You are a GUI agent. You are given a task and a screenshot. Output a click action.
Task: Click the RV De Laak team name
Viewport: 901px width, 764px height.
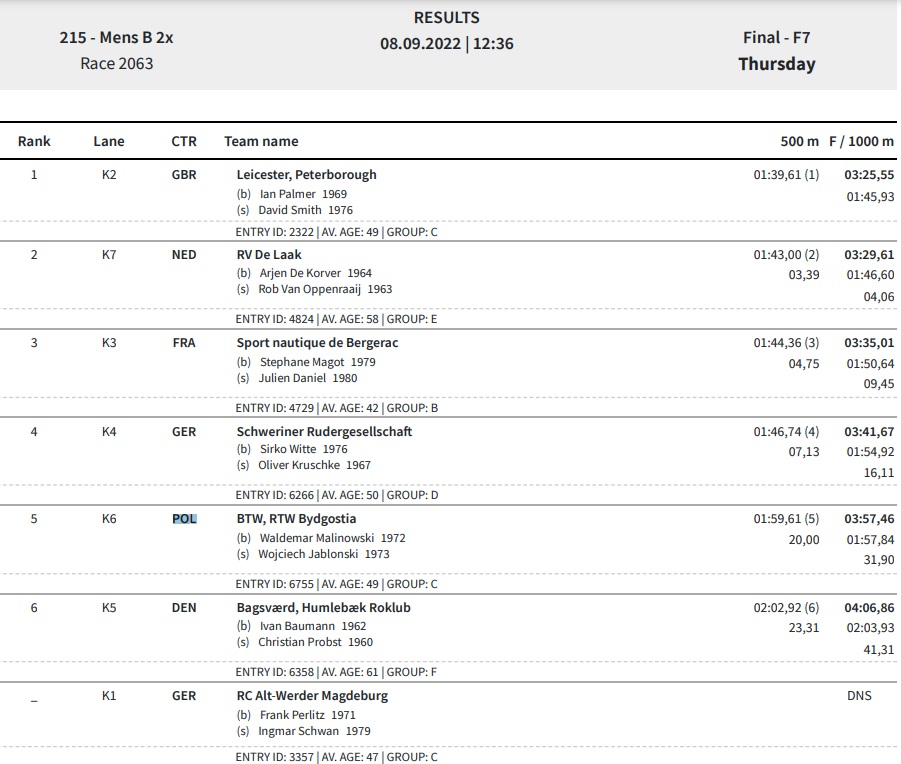[x=269, y=254]
